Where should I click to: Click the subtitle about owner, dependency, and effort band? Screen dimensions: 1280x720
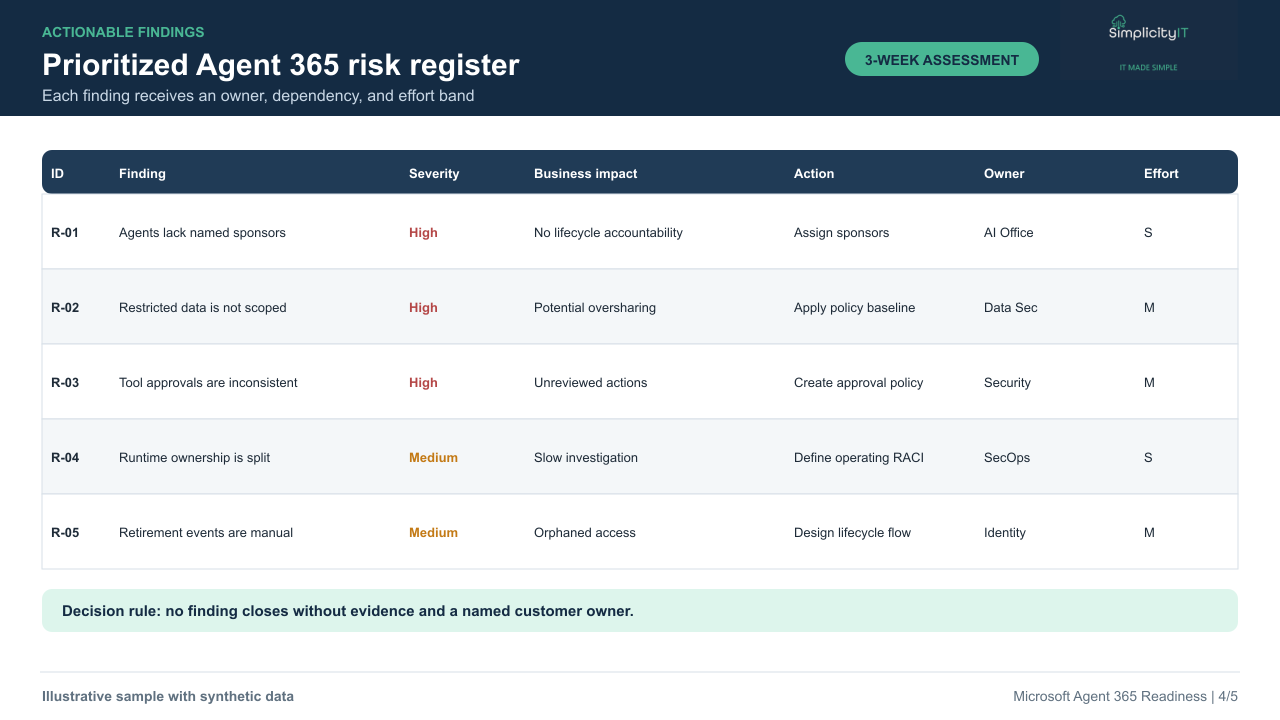[258, 96]
